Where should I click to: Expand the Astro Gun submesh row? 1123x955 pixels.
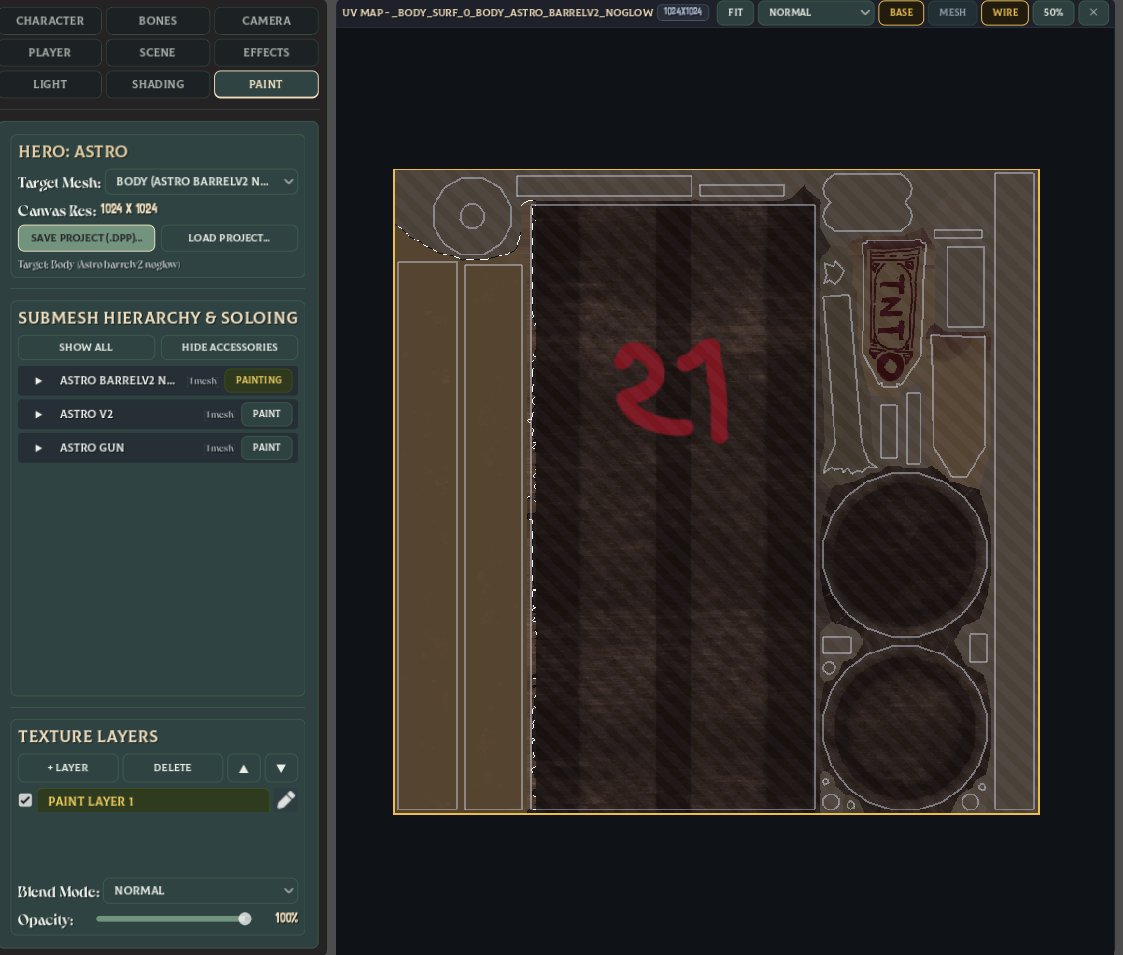39,448
